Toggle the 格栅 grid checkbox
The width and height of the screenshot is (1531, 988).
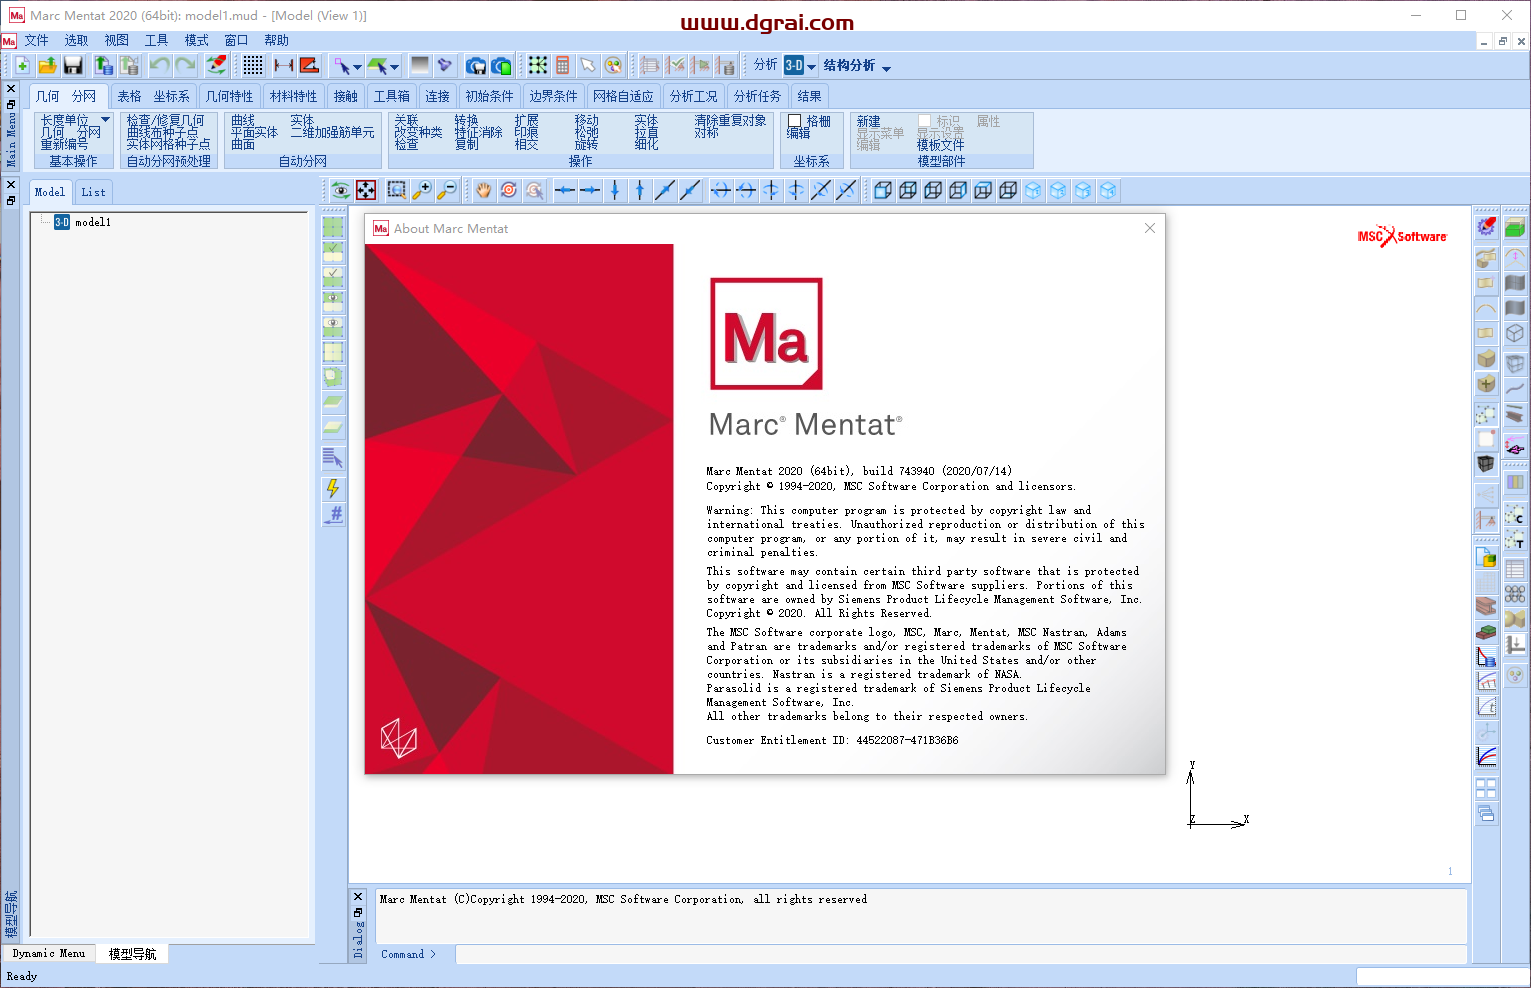tap(795, 121)
